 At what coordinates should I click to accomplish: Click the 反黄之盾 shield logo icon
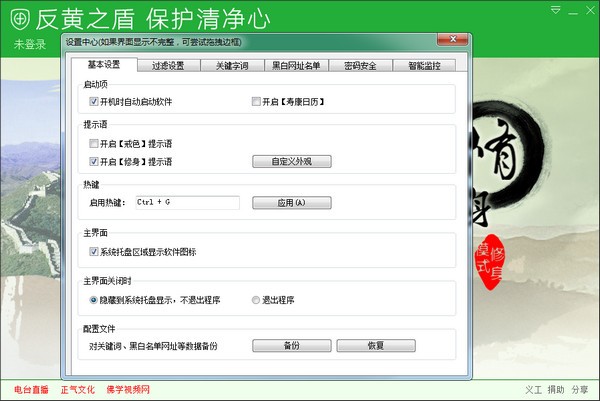[x=18, y=18]
